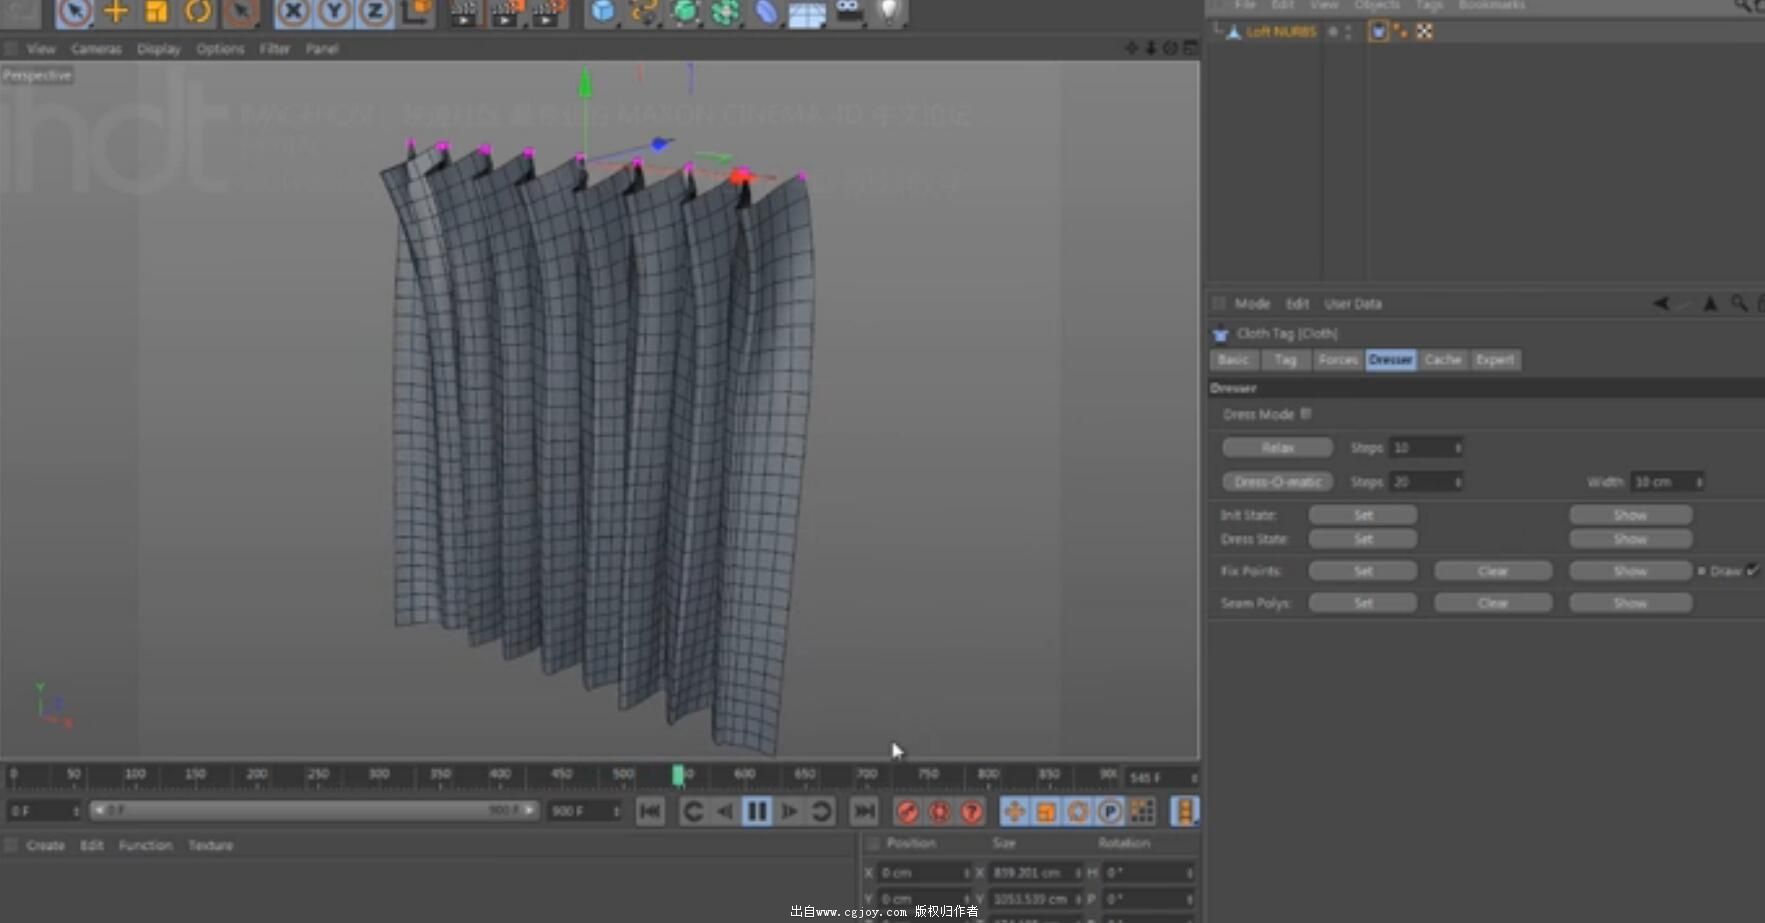Screen dimensions: 1765x923
Task: Open Material Manager Create menu
Action: tap(45, 845)
